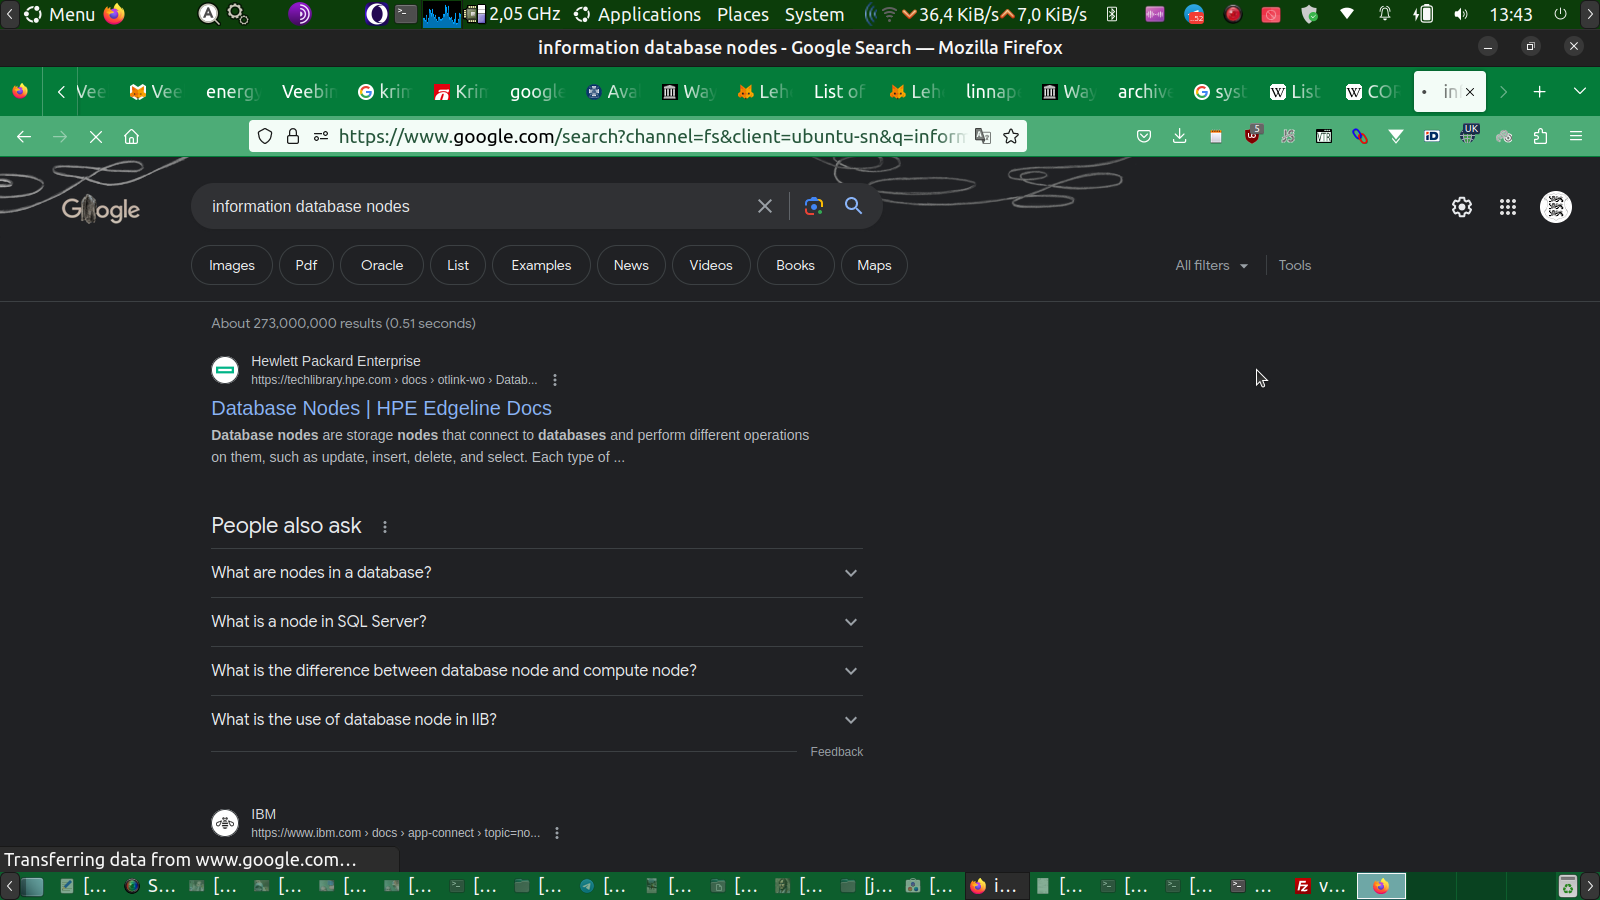The image size is (1600, 900).
Task: Open the Firefox launcher in top panel
Action: pos(115,15)
